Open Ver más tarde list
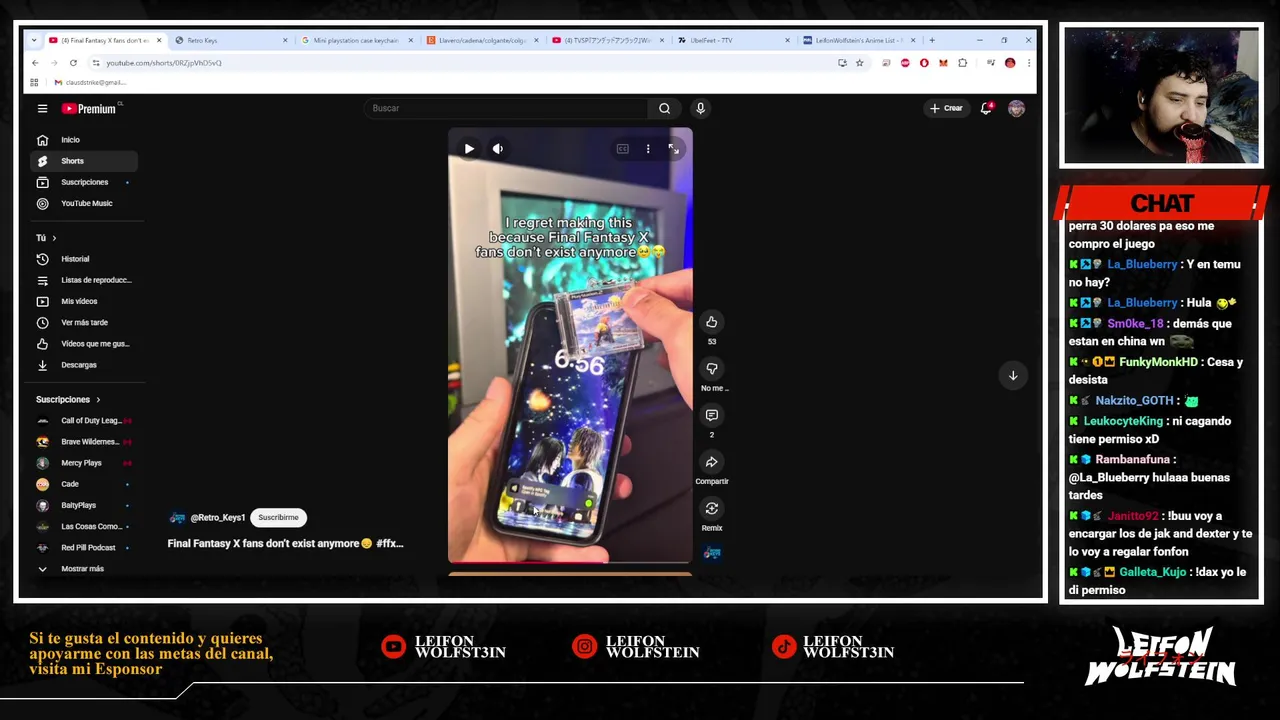 click(84, 322)
